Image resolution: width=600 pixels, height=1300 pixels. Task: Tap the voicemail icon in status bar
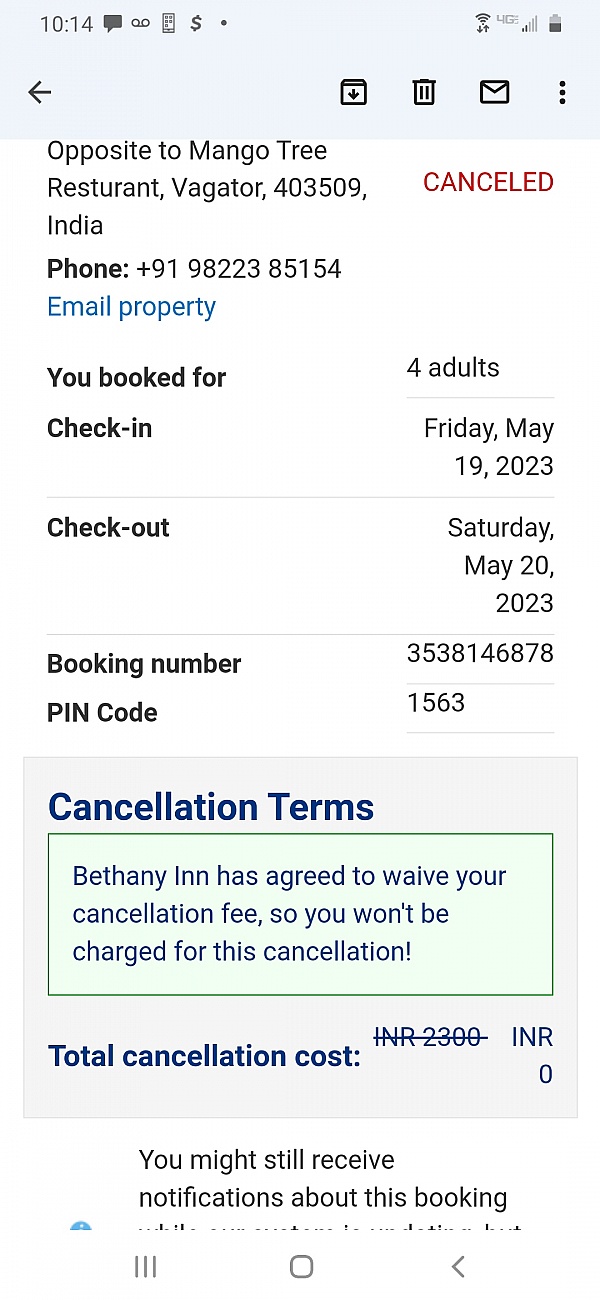(x=141, y=23)
